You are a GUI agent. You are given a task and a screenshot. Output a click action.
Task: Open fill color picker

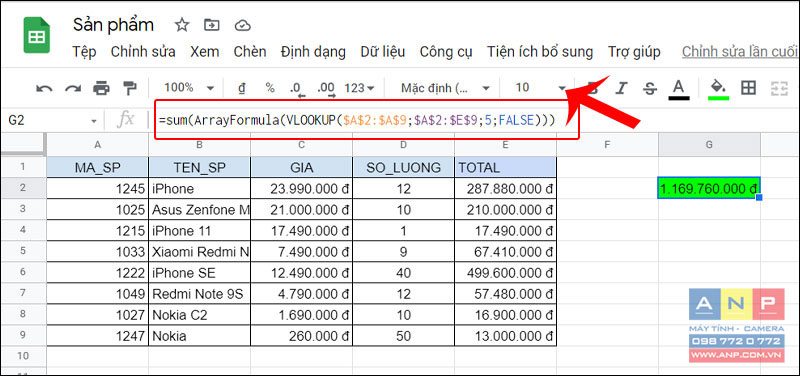pyautogui.click(x=719, y=89)
